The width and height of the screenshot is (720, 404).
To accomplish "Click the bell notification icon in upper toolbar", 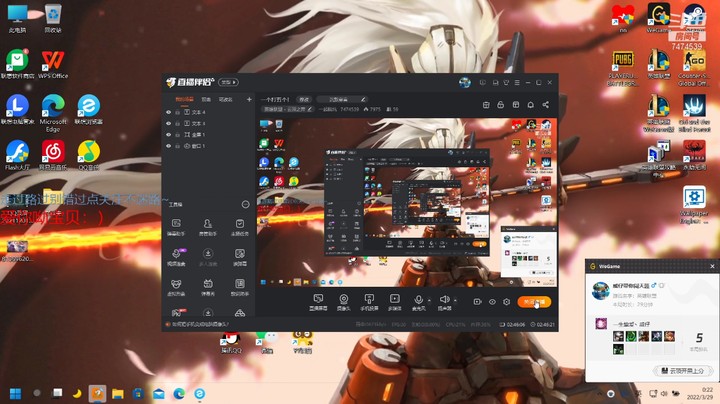I will [x=530, y=105].
